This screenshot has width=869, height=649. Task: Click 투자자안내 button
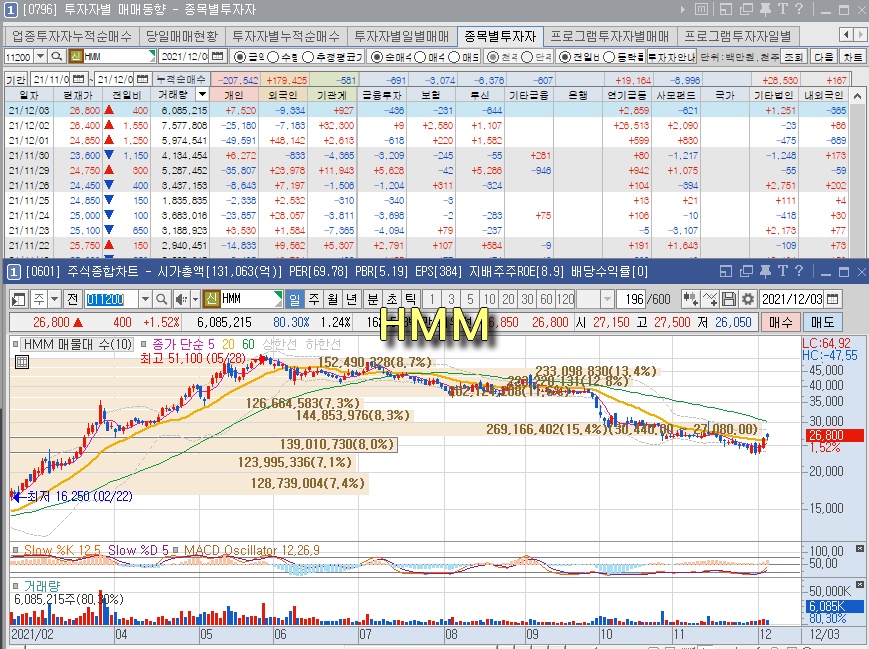point(672,57)
